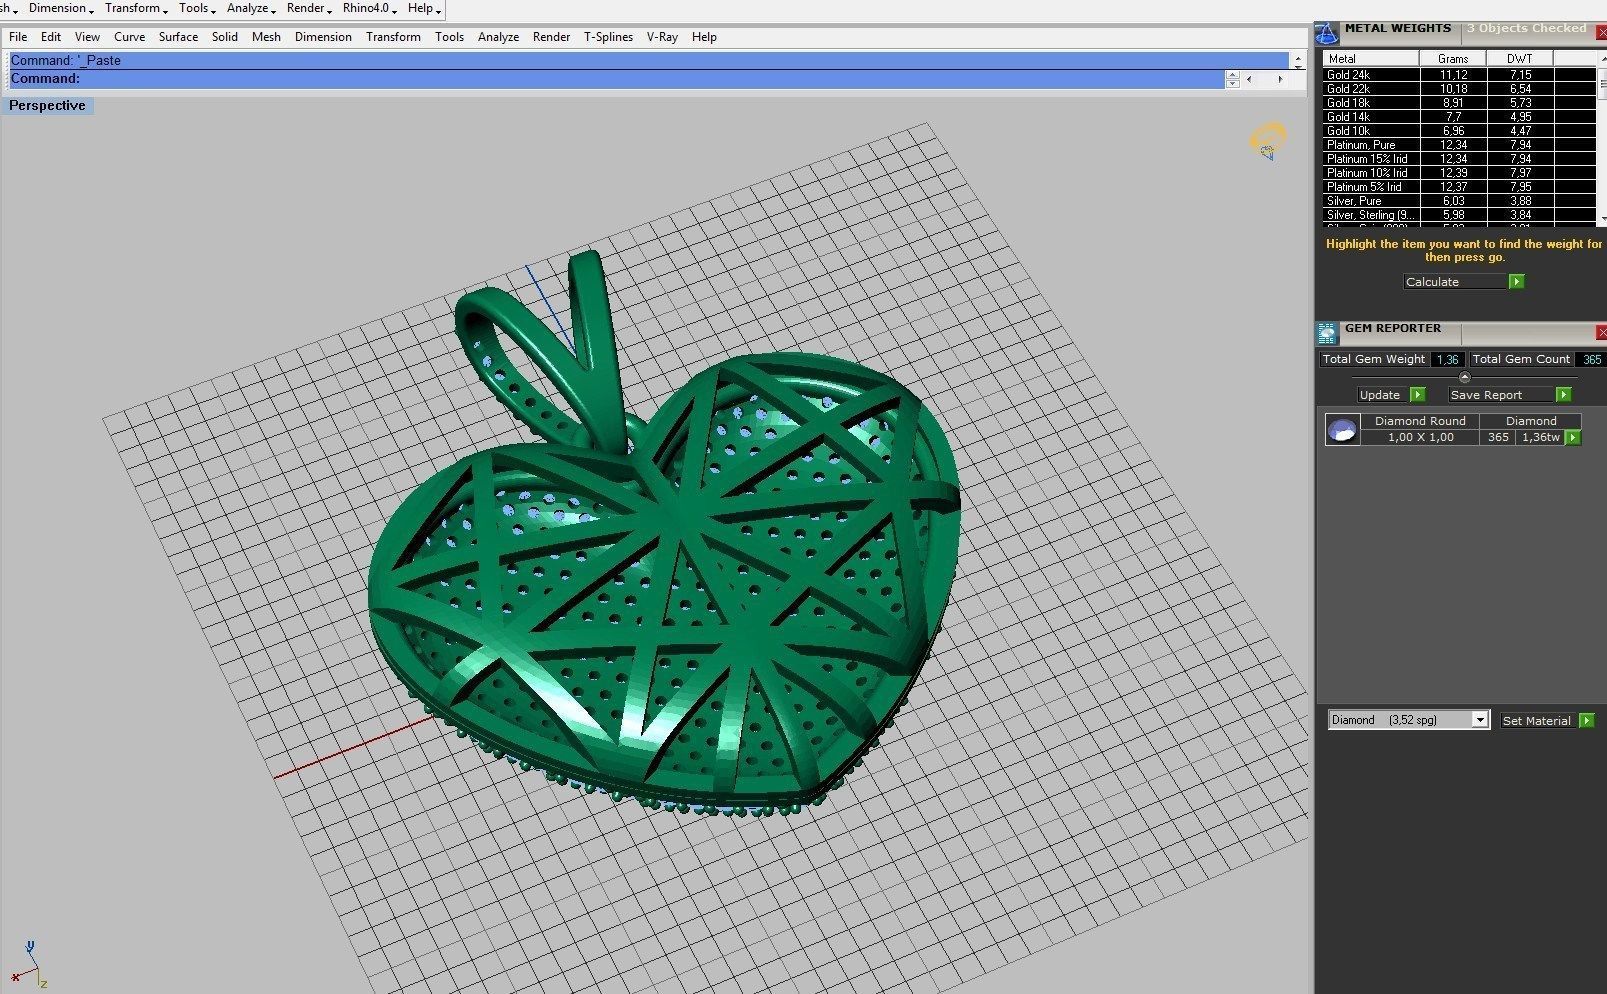
Task: Click the command line right scroll arrow
Action: tap(1280, 79)
